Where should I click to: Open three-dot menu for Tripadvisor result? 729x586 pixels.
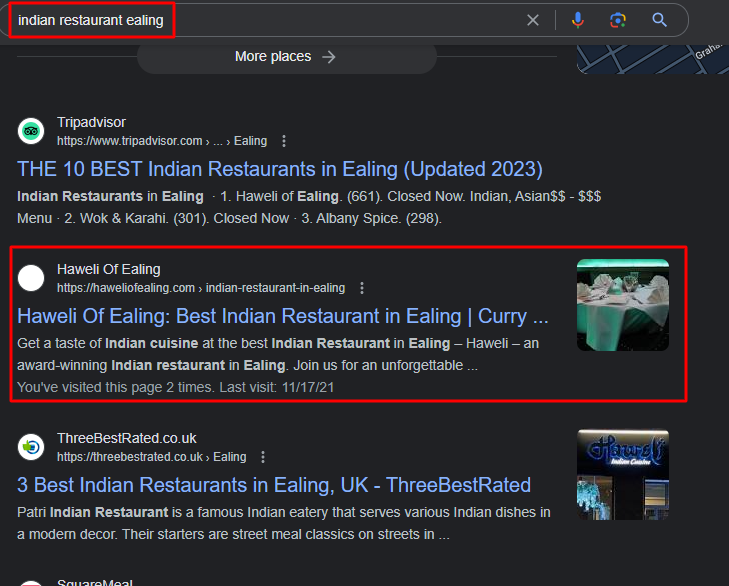pyautogui.click(x=284, y=141)
